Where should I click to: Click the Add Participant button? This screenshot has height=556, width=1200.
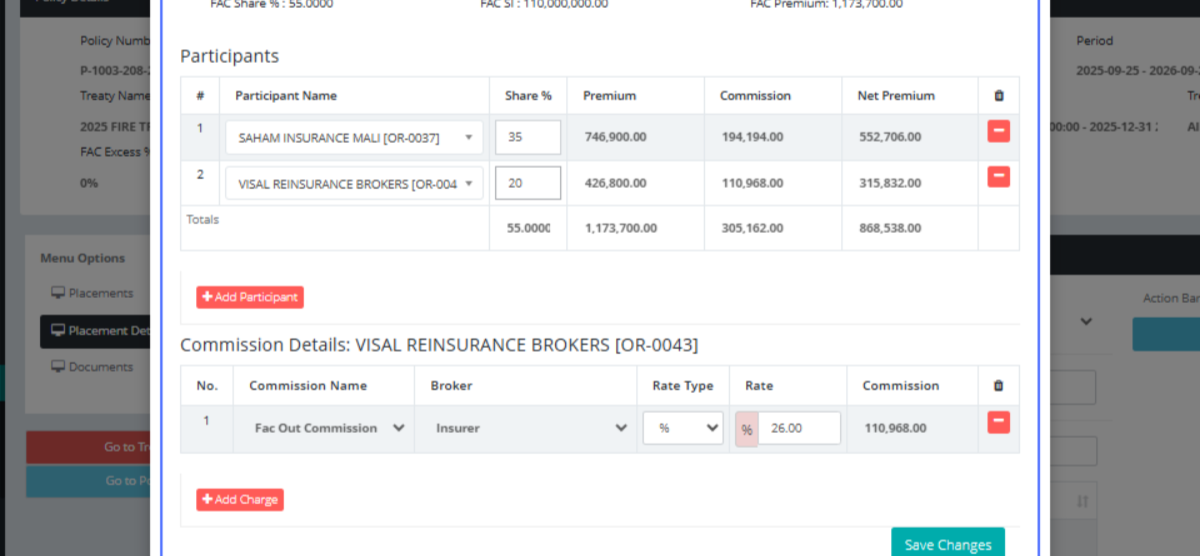click(250, 297)
